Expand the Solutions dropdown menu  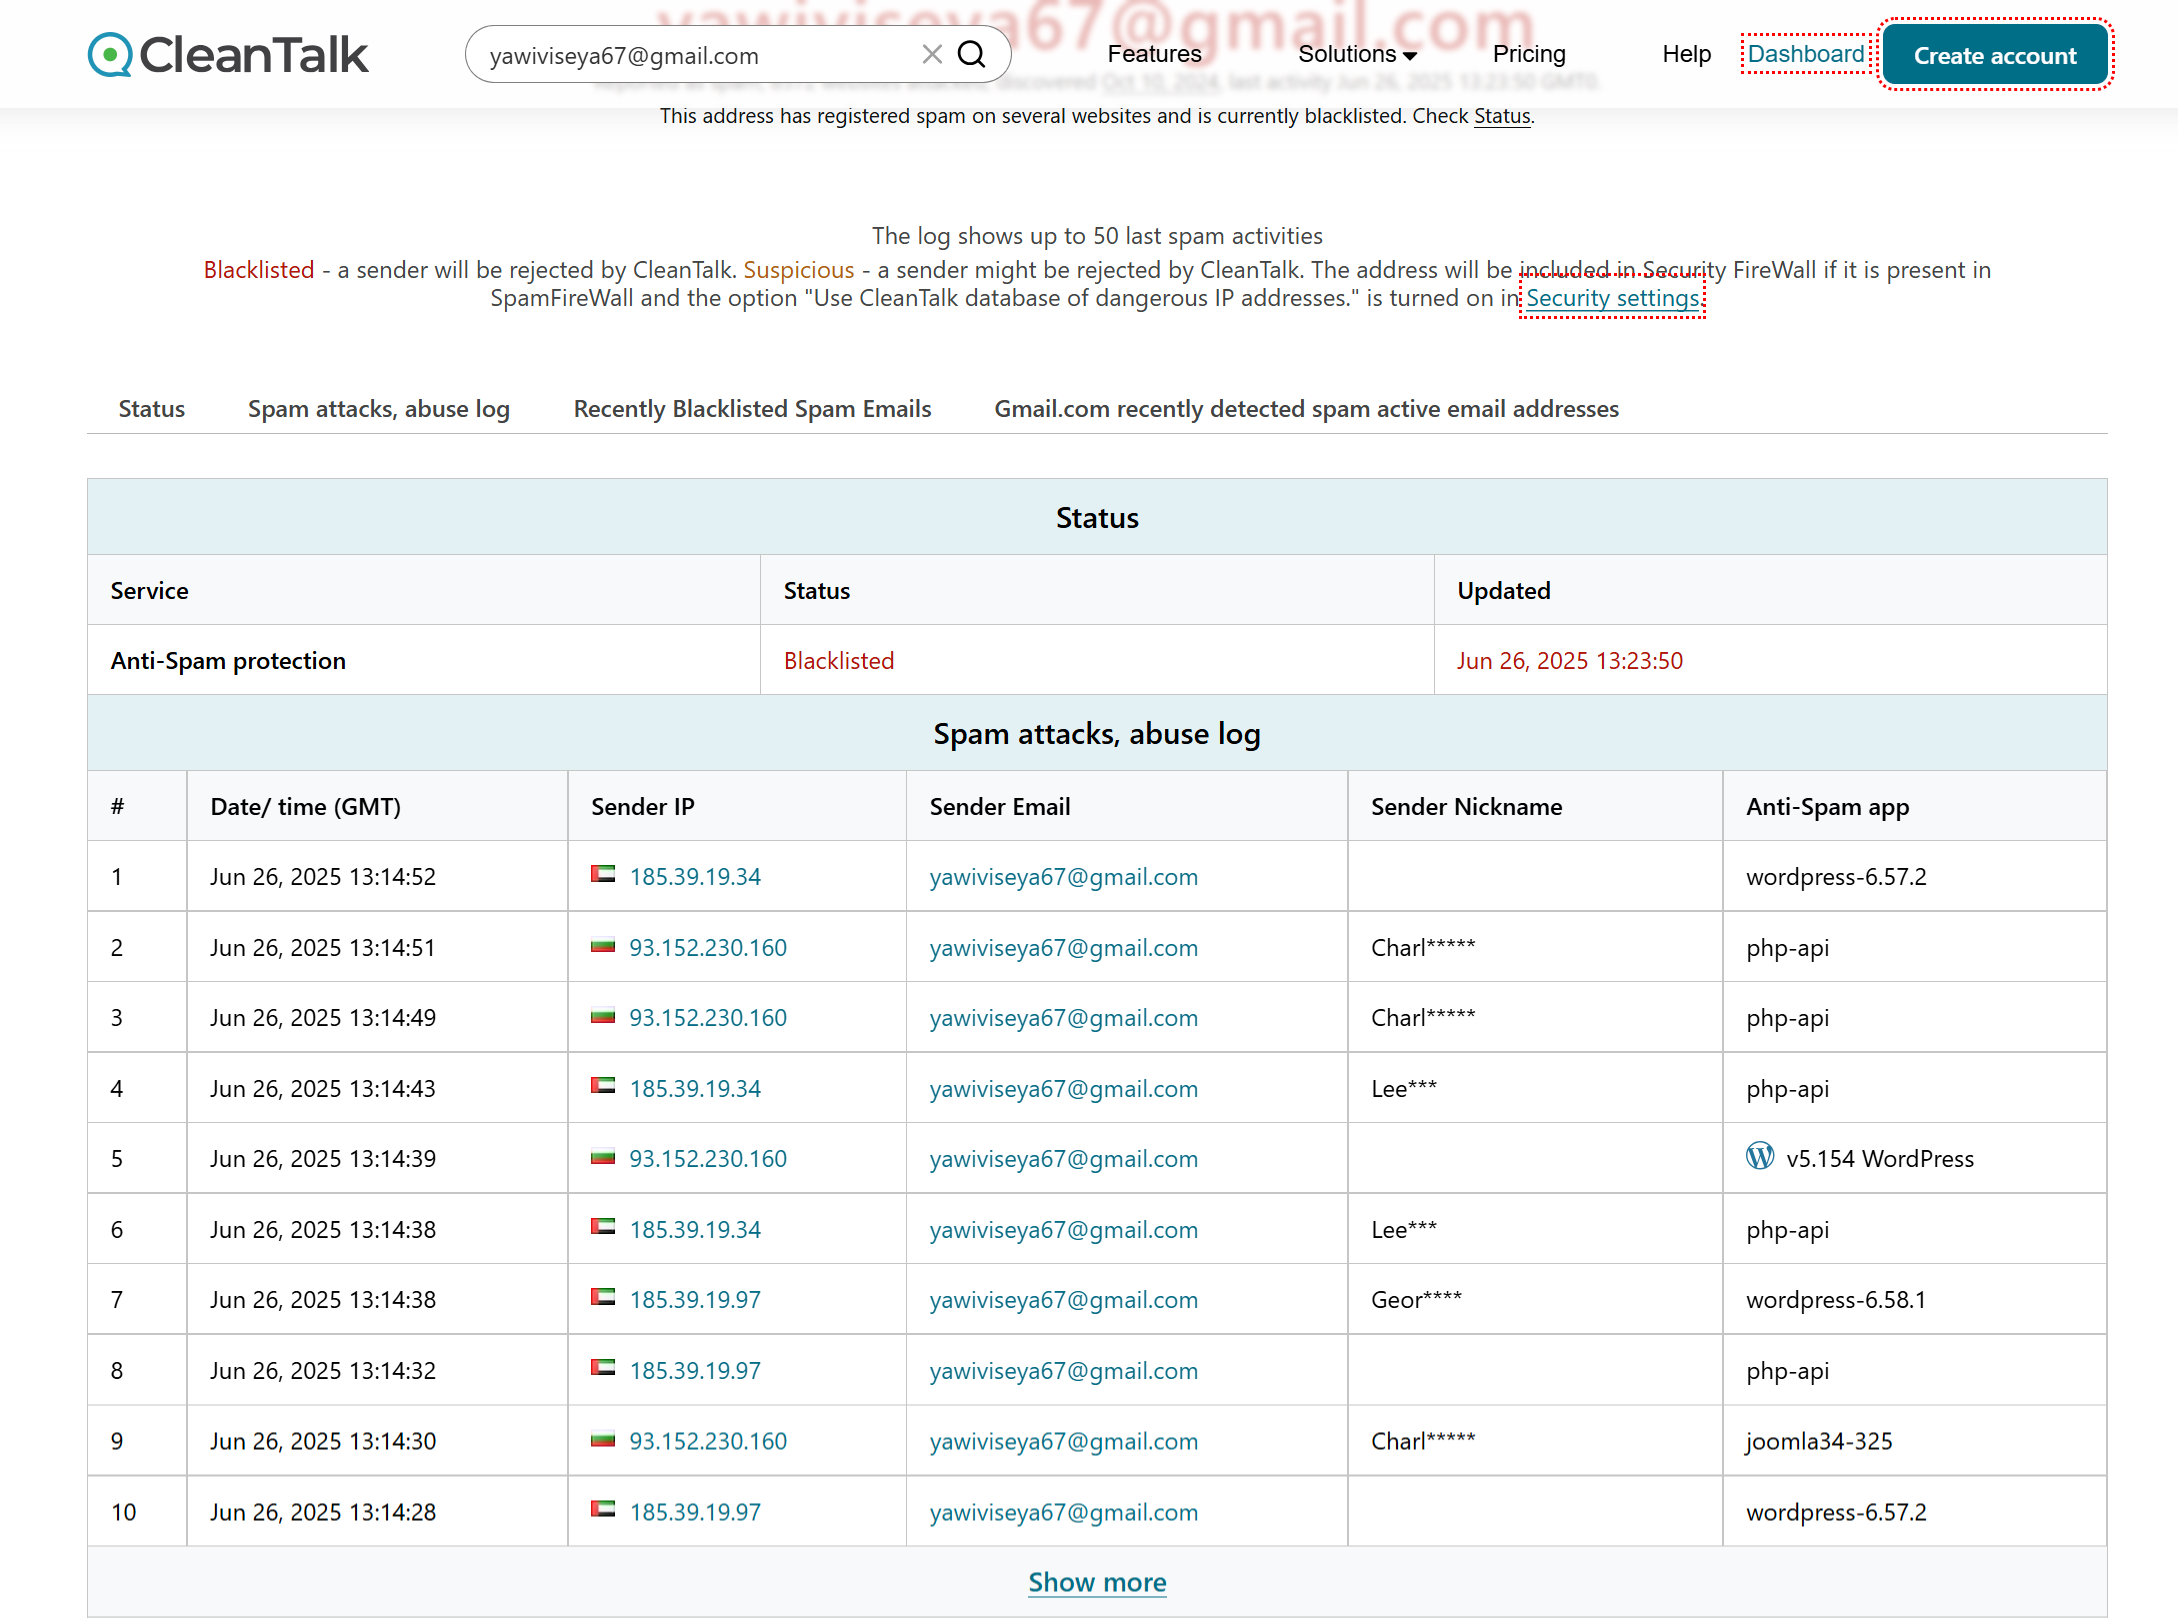tap(1357, 54)
